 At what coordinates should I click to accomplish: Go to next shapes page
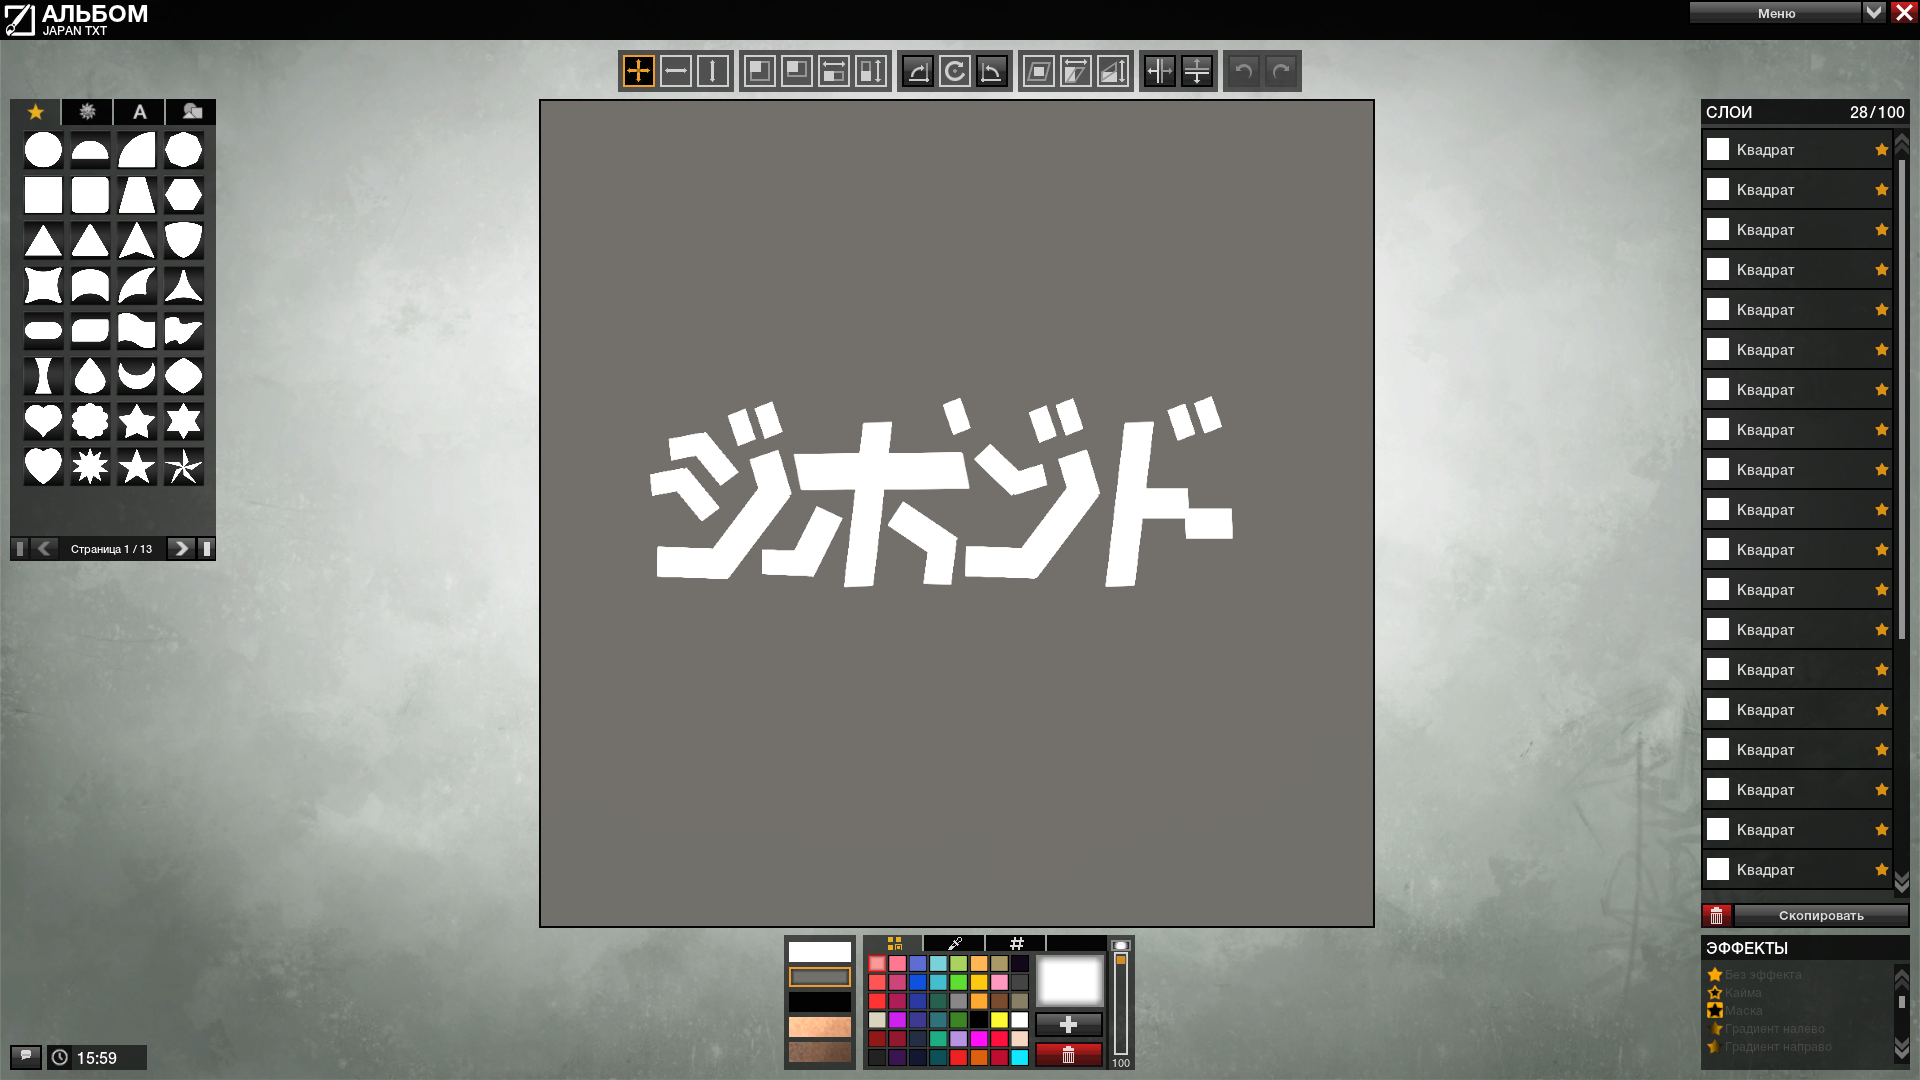[181, 548]
